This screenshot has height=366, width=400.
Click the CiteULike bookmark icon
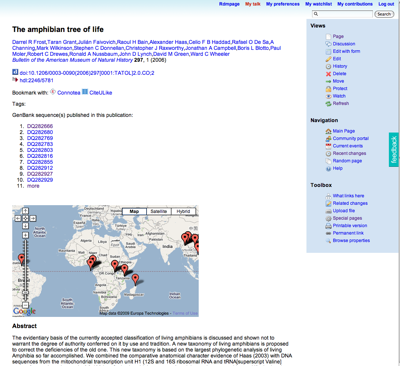(85, 92)
